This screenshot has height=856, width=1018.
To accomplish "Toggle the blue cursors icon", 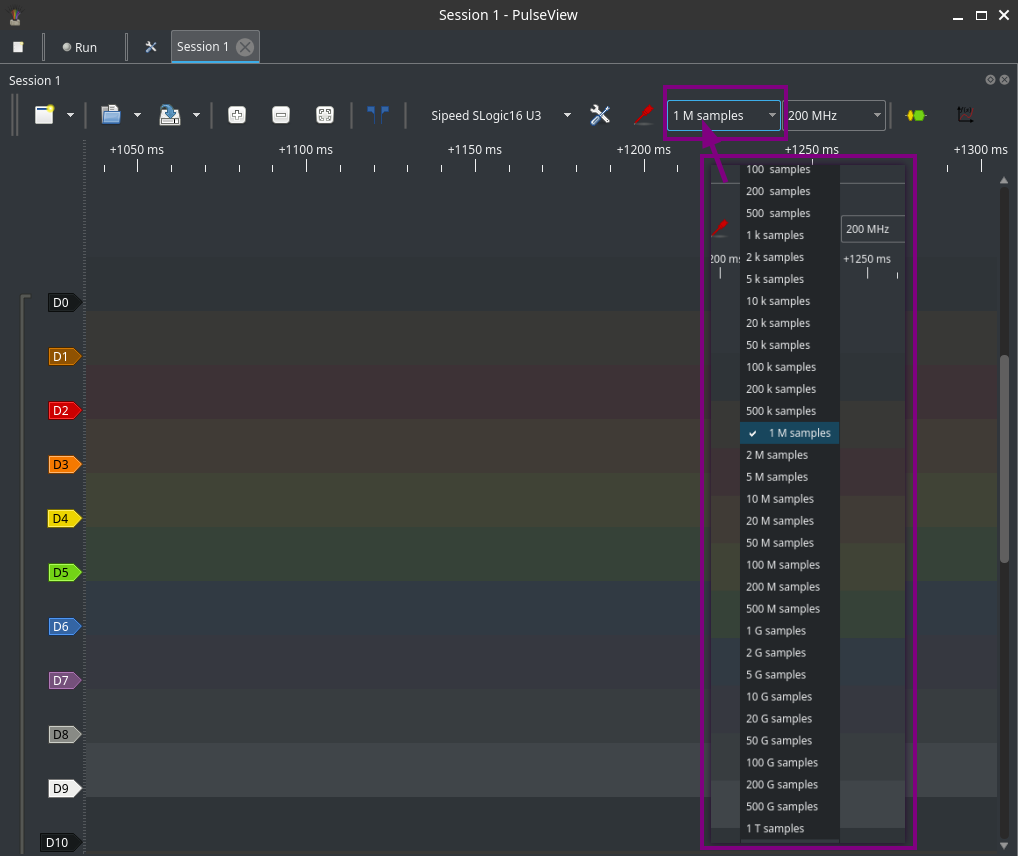I will tap(377, 115).
